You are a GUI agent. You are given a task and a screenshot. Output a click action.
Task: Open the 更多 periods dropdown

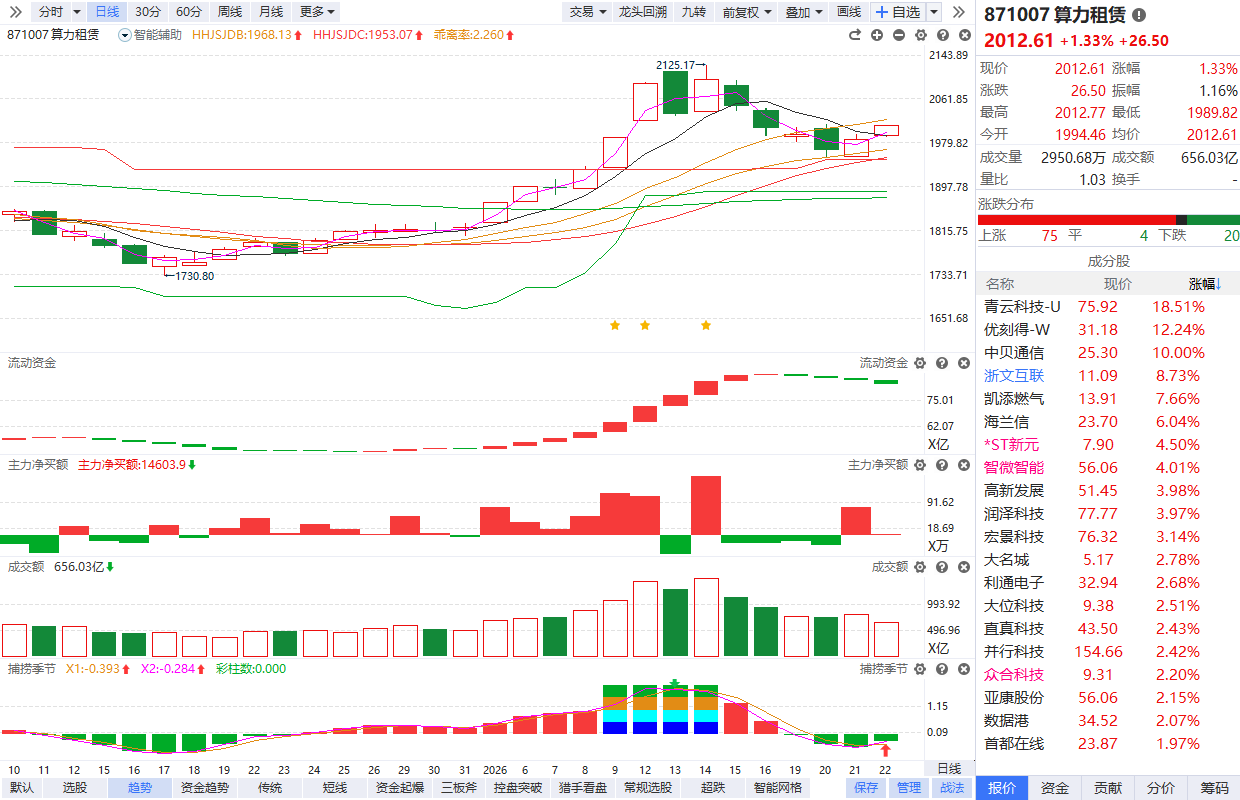[x=318, y=12]
